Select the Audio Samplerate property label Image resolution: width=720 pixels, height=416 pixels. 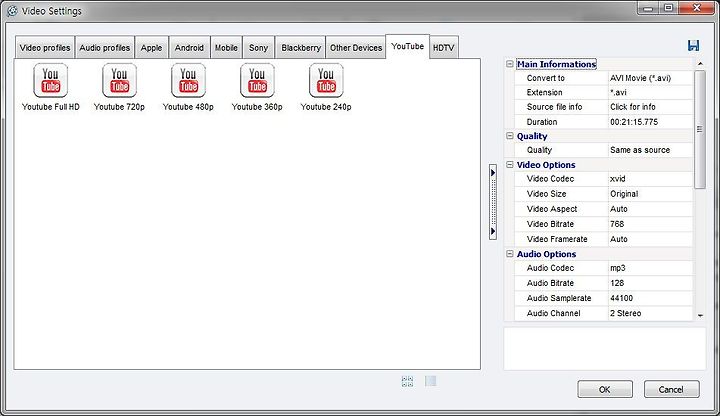click(x=559, y=298)
